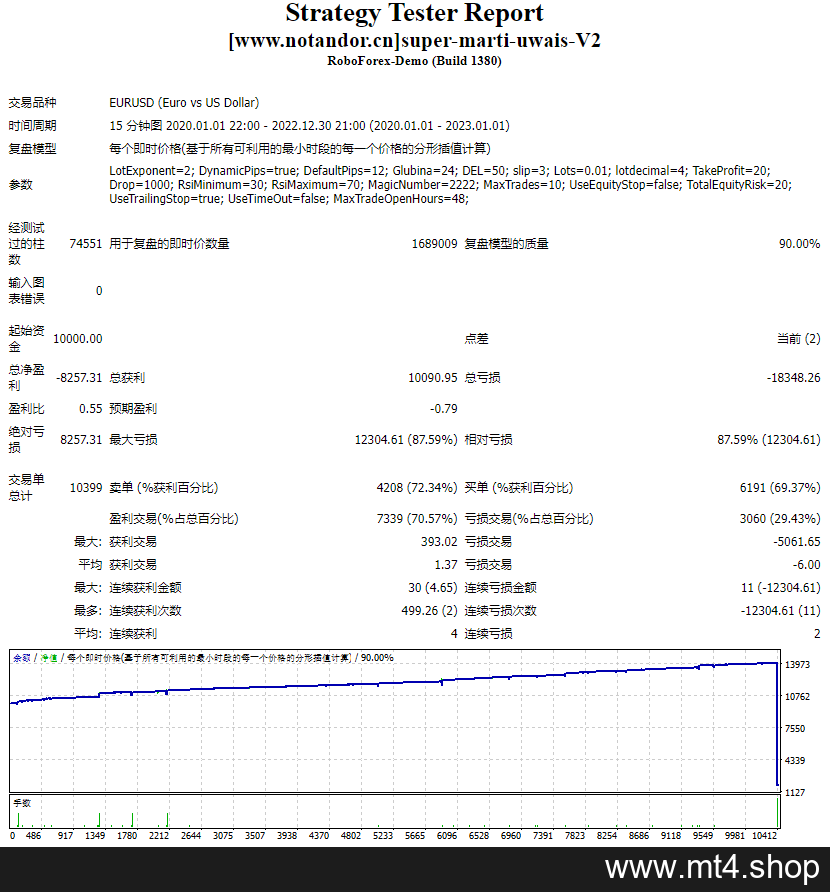Select the value 11 (-12304.61)
The height and width of the screenshot is (892, 830).
click(781, 588)
